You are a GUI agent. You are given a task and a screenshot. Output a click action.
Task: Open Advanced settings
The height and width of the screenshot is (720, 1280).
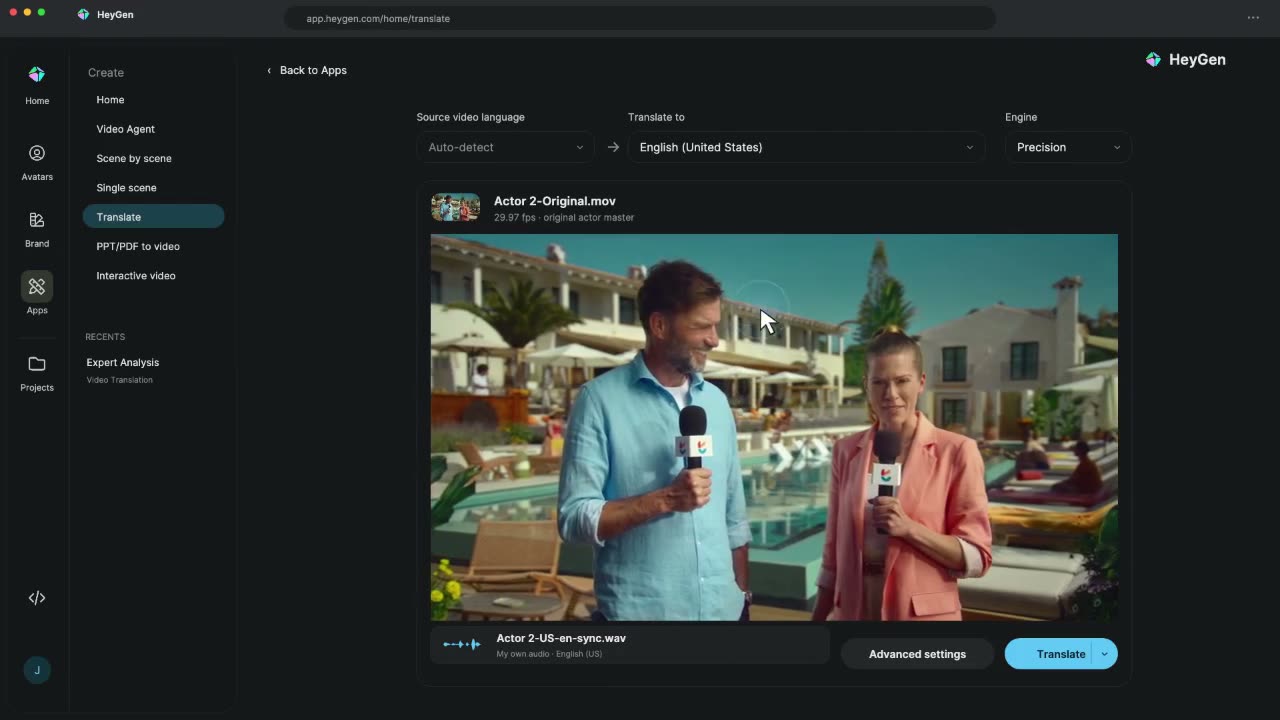917,654
